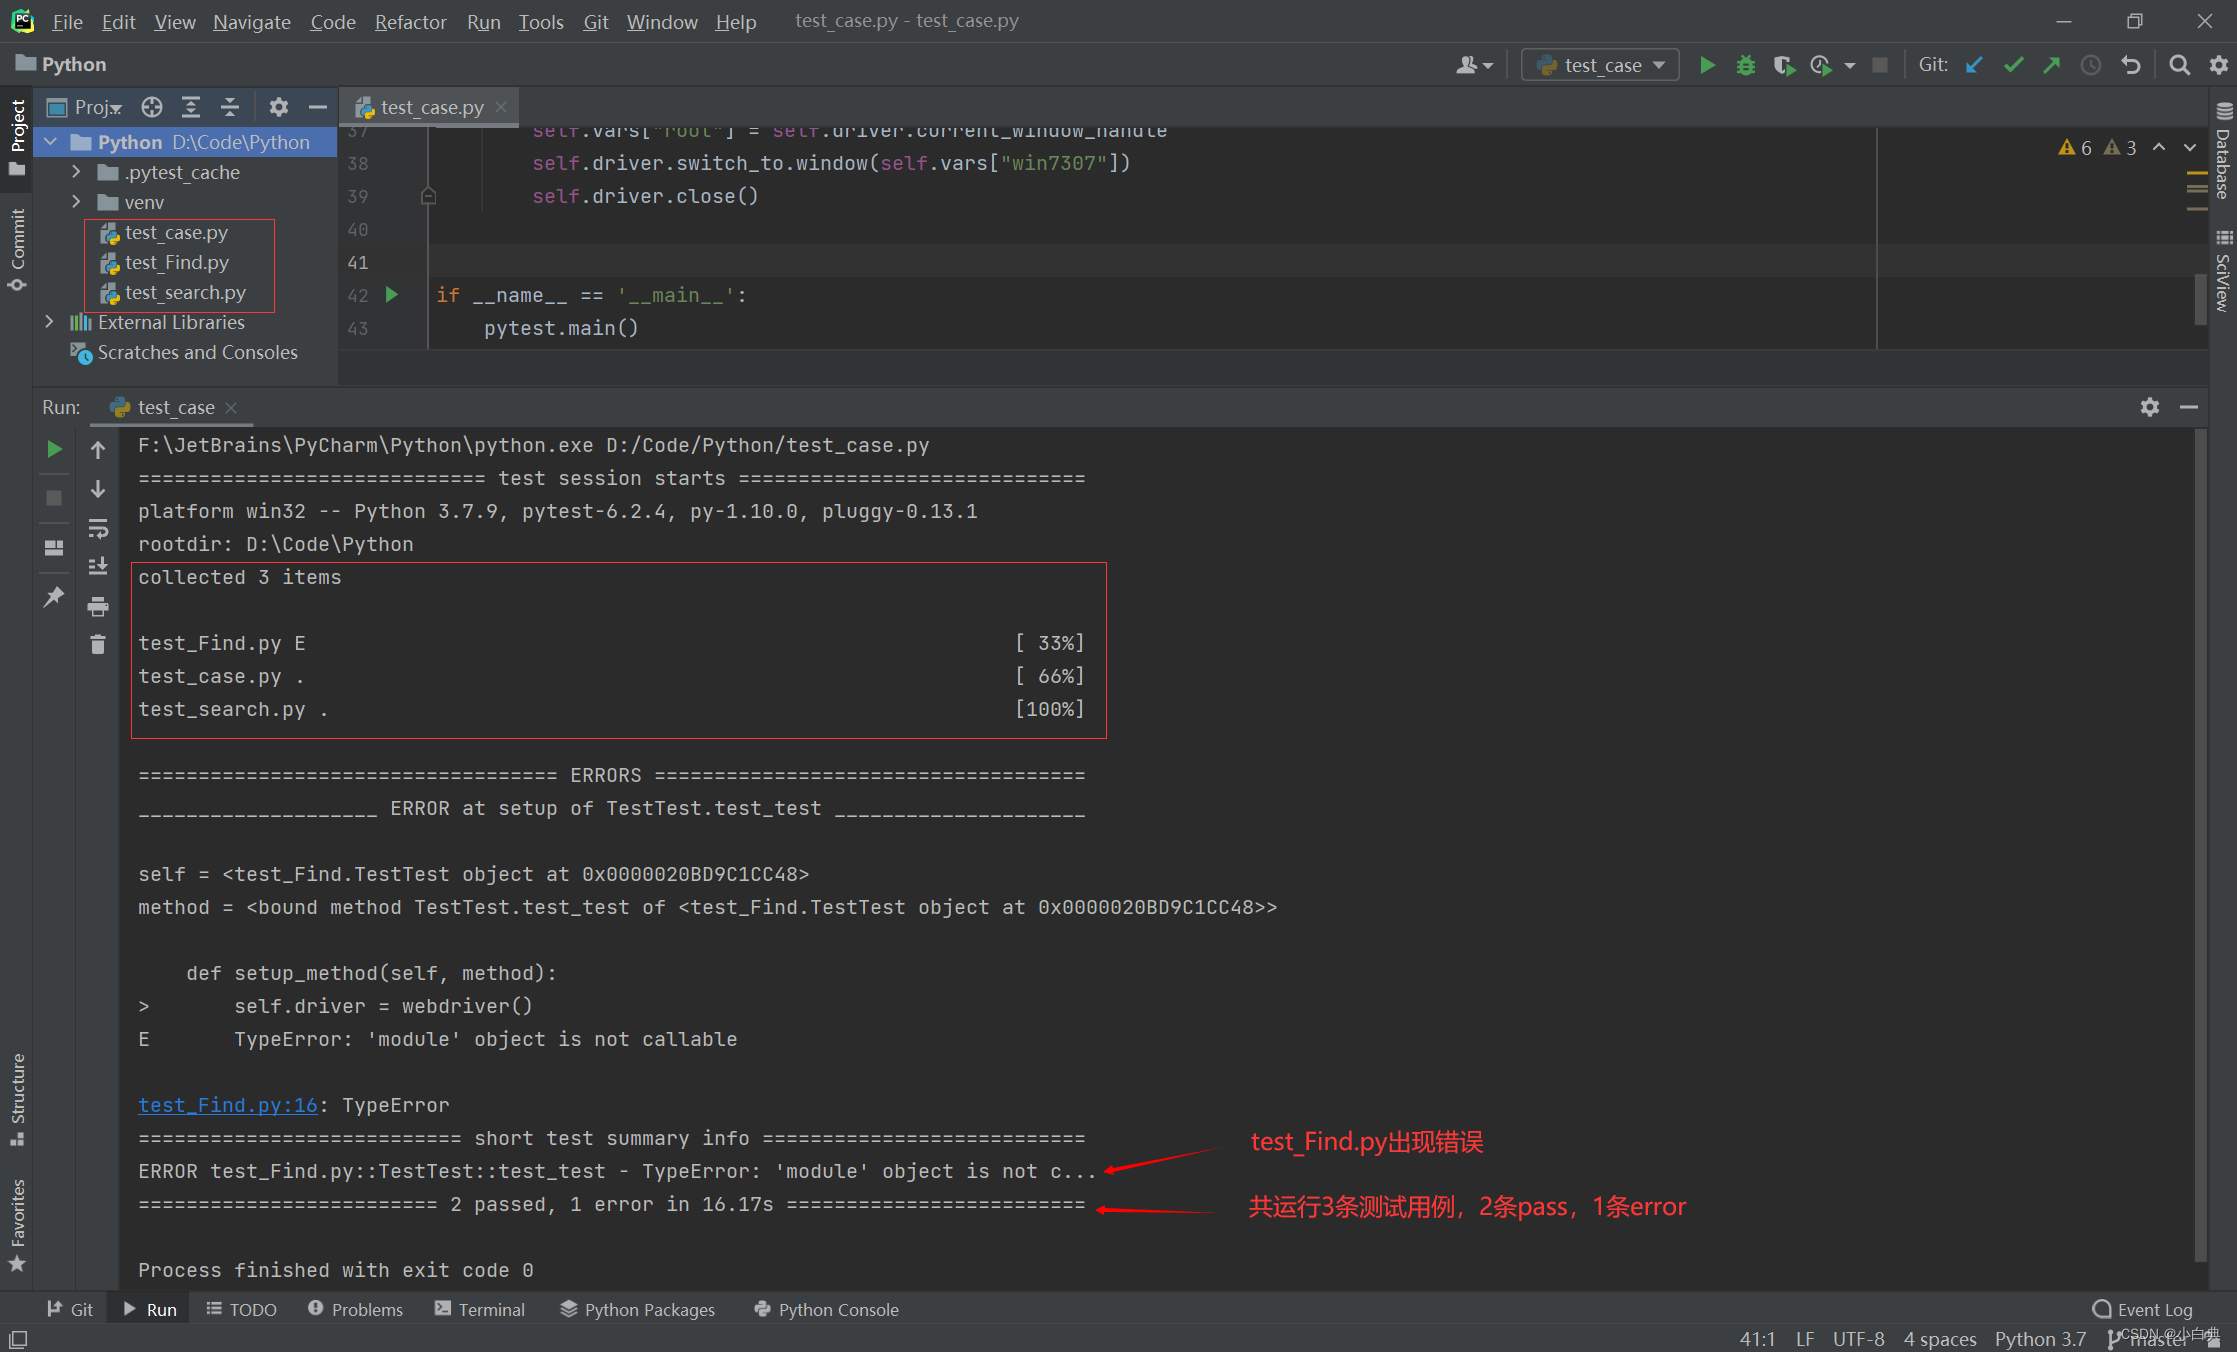Switch to the Terminal tab
Screen dimensions: 2237x1352
[x=480, y=1309]
